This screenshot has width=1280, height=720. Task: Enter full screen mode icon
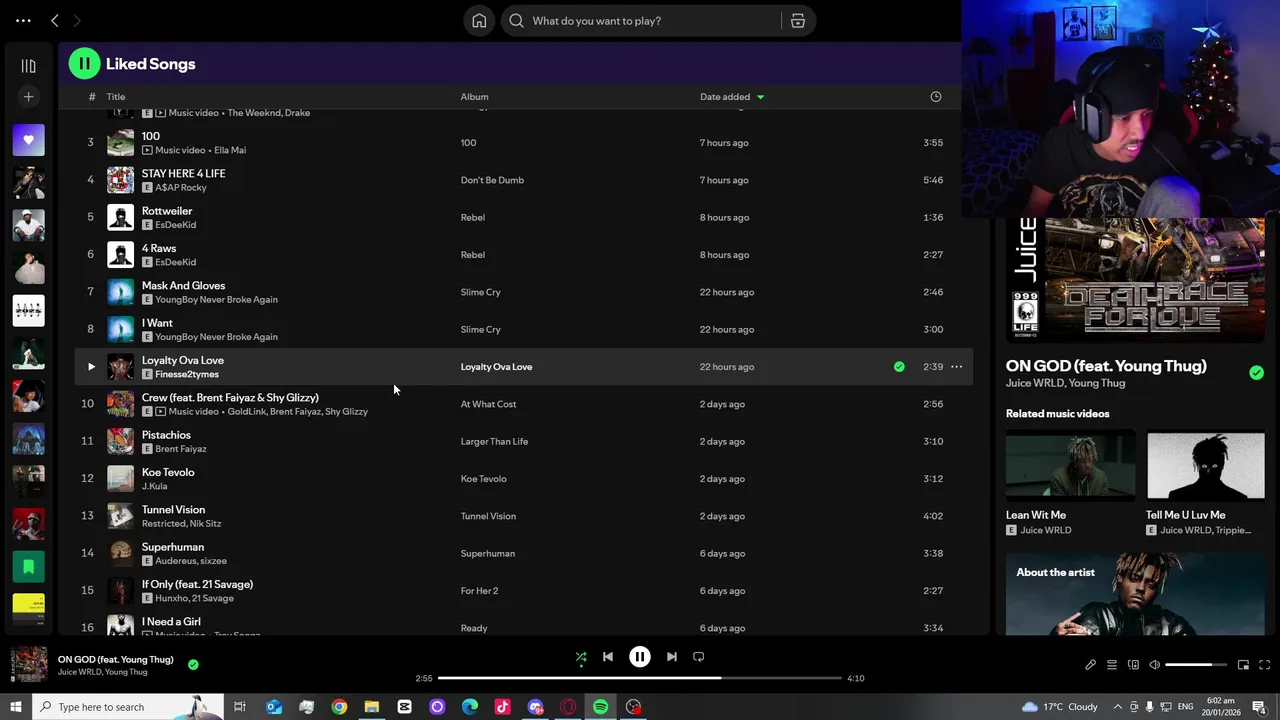(x=1264, y=665)
